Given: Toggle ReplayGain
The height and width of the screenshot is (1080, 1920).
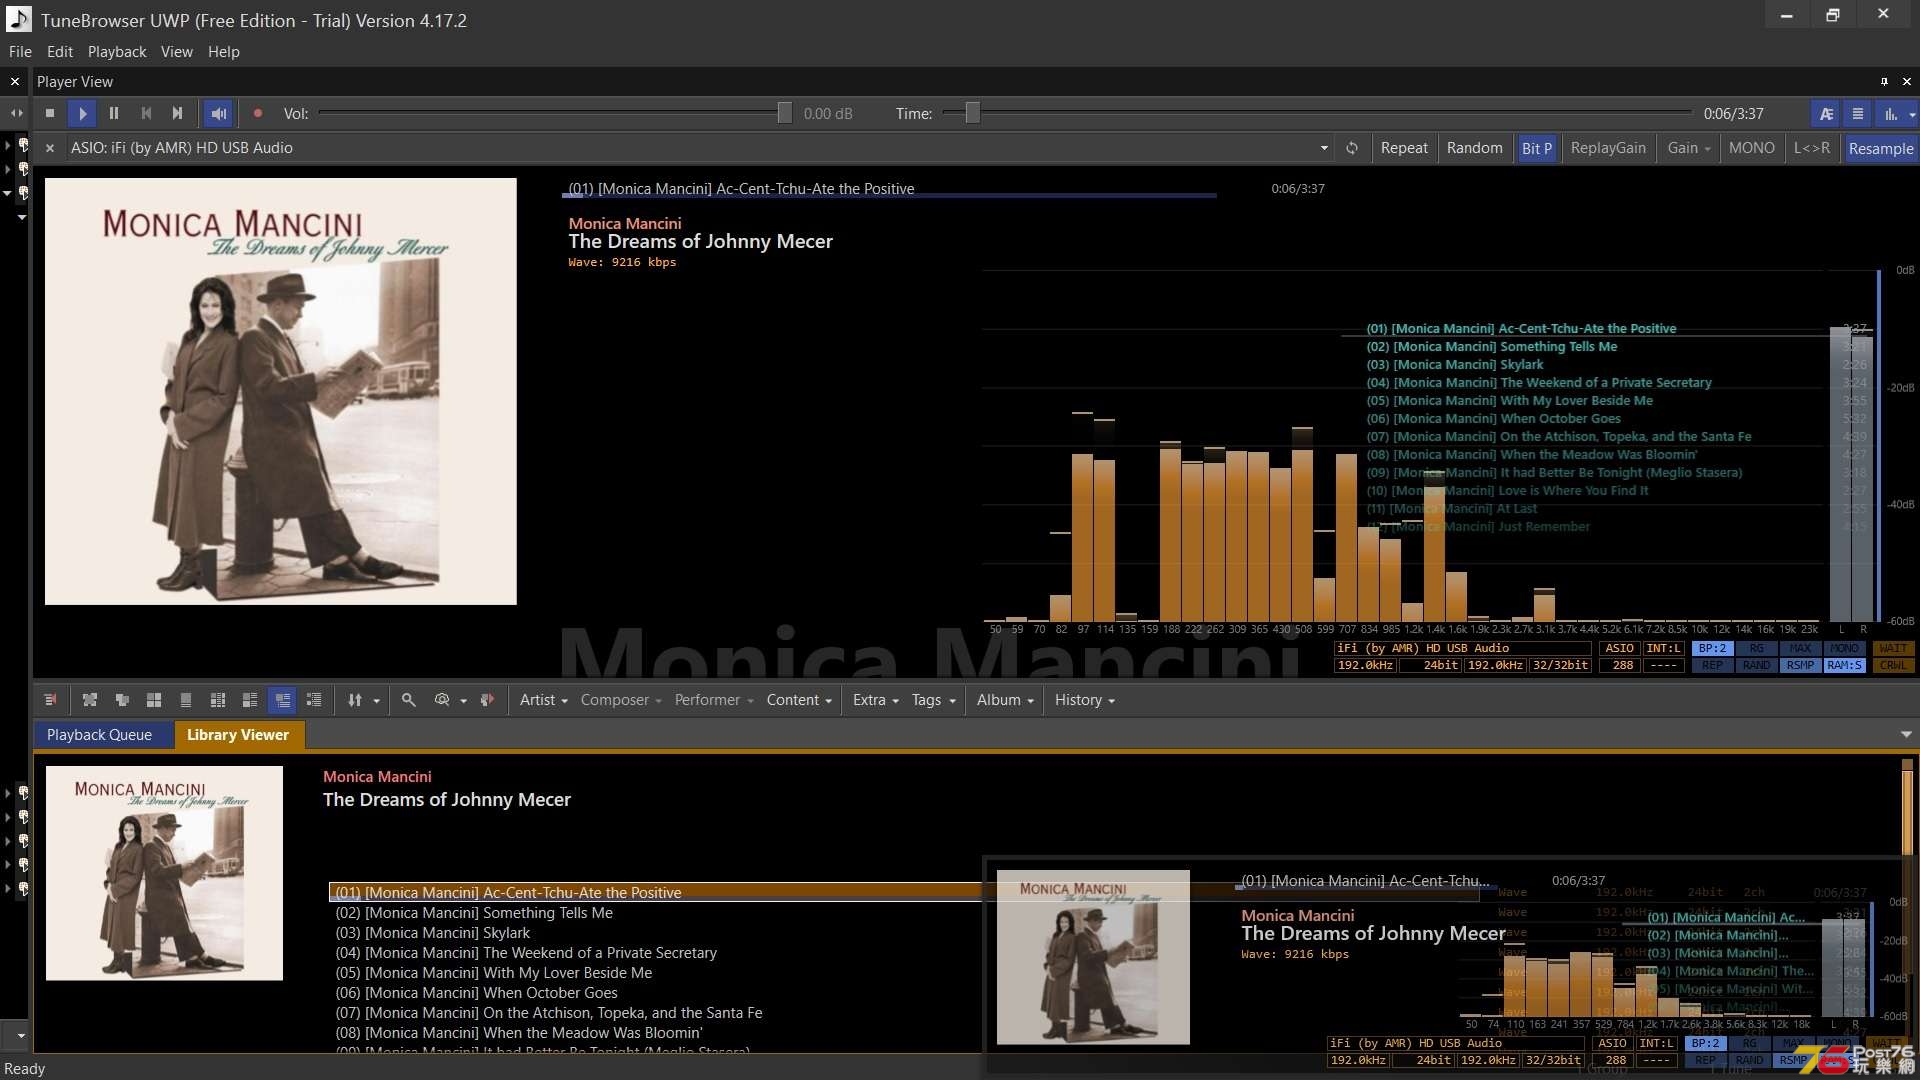Looking at the screenshot, I should (1608, 148).
